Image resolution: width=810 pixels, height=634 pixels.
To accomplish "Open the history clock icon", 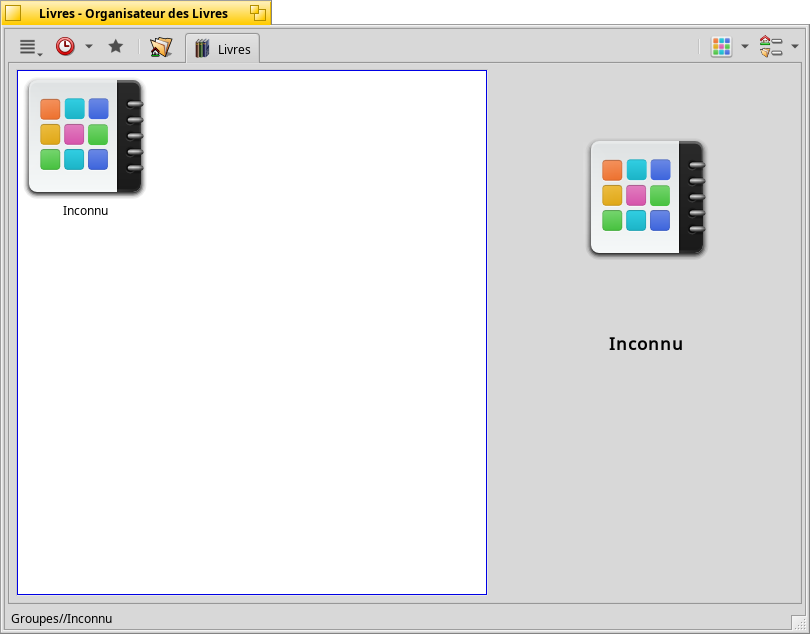I will pyautogui.click(x=65, y=47).
